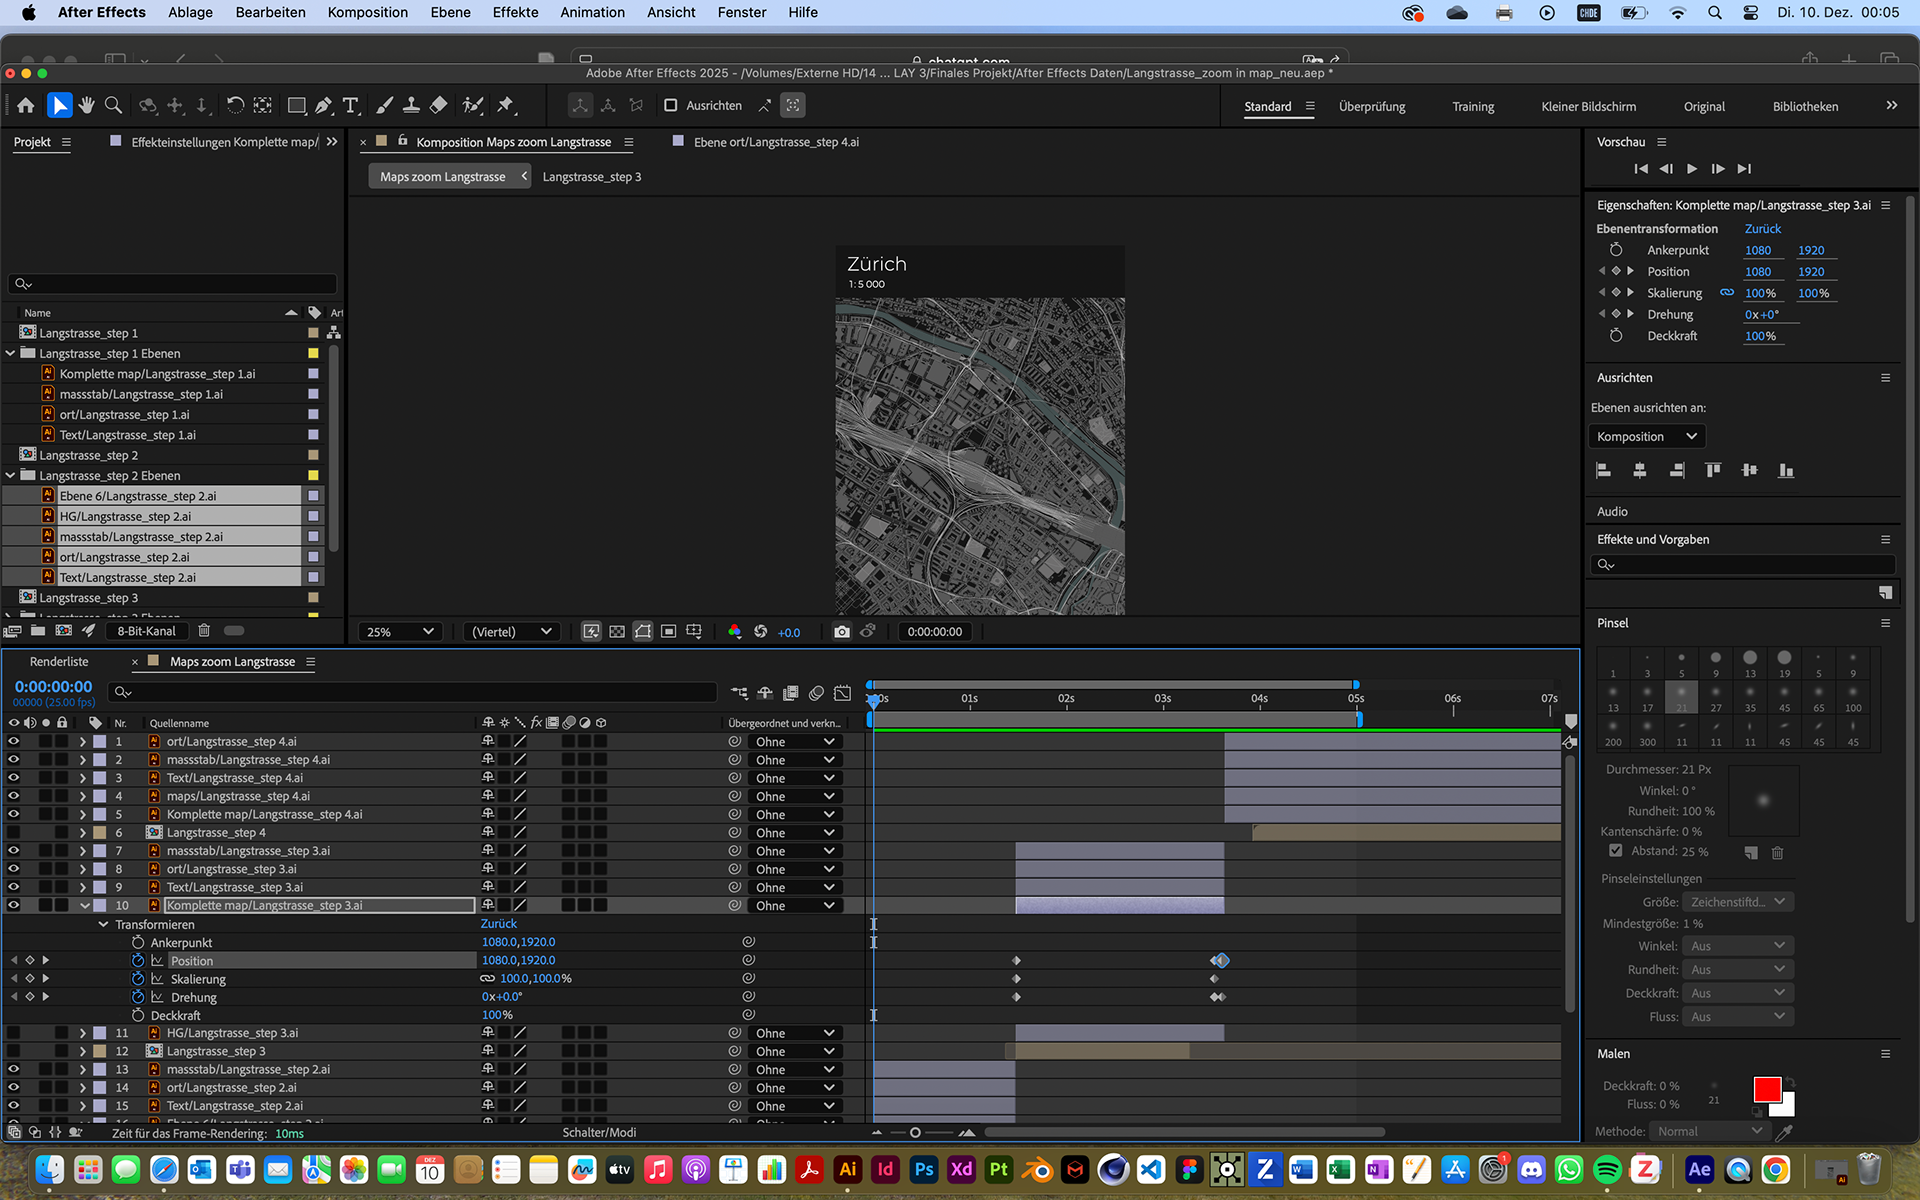The image size is (1920, 1200).
Task: Open the 25% magnification dropdown
Action: click(x=400, y=631)
